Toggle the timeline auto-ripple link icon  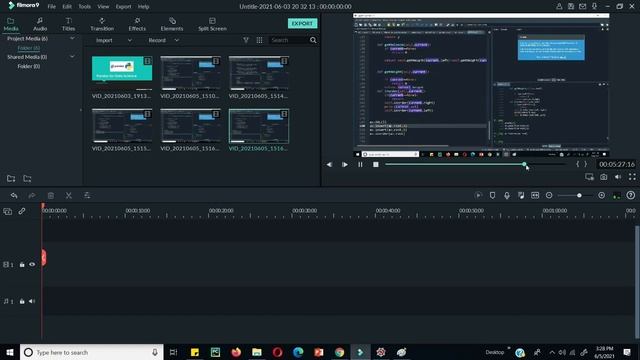pos(22,211)
